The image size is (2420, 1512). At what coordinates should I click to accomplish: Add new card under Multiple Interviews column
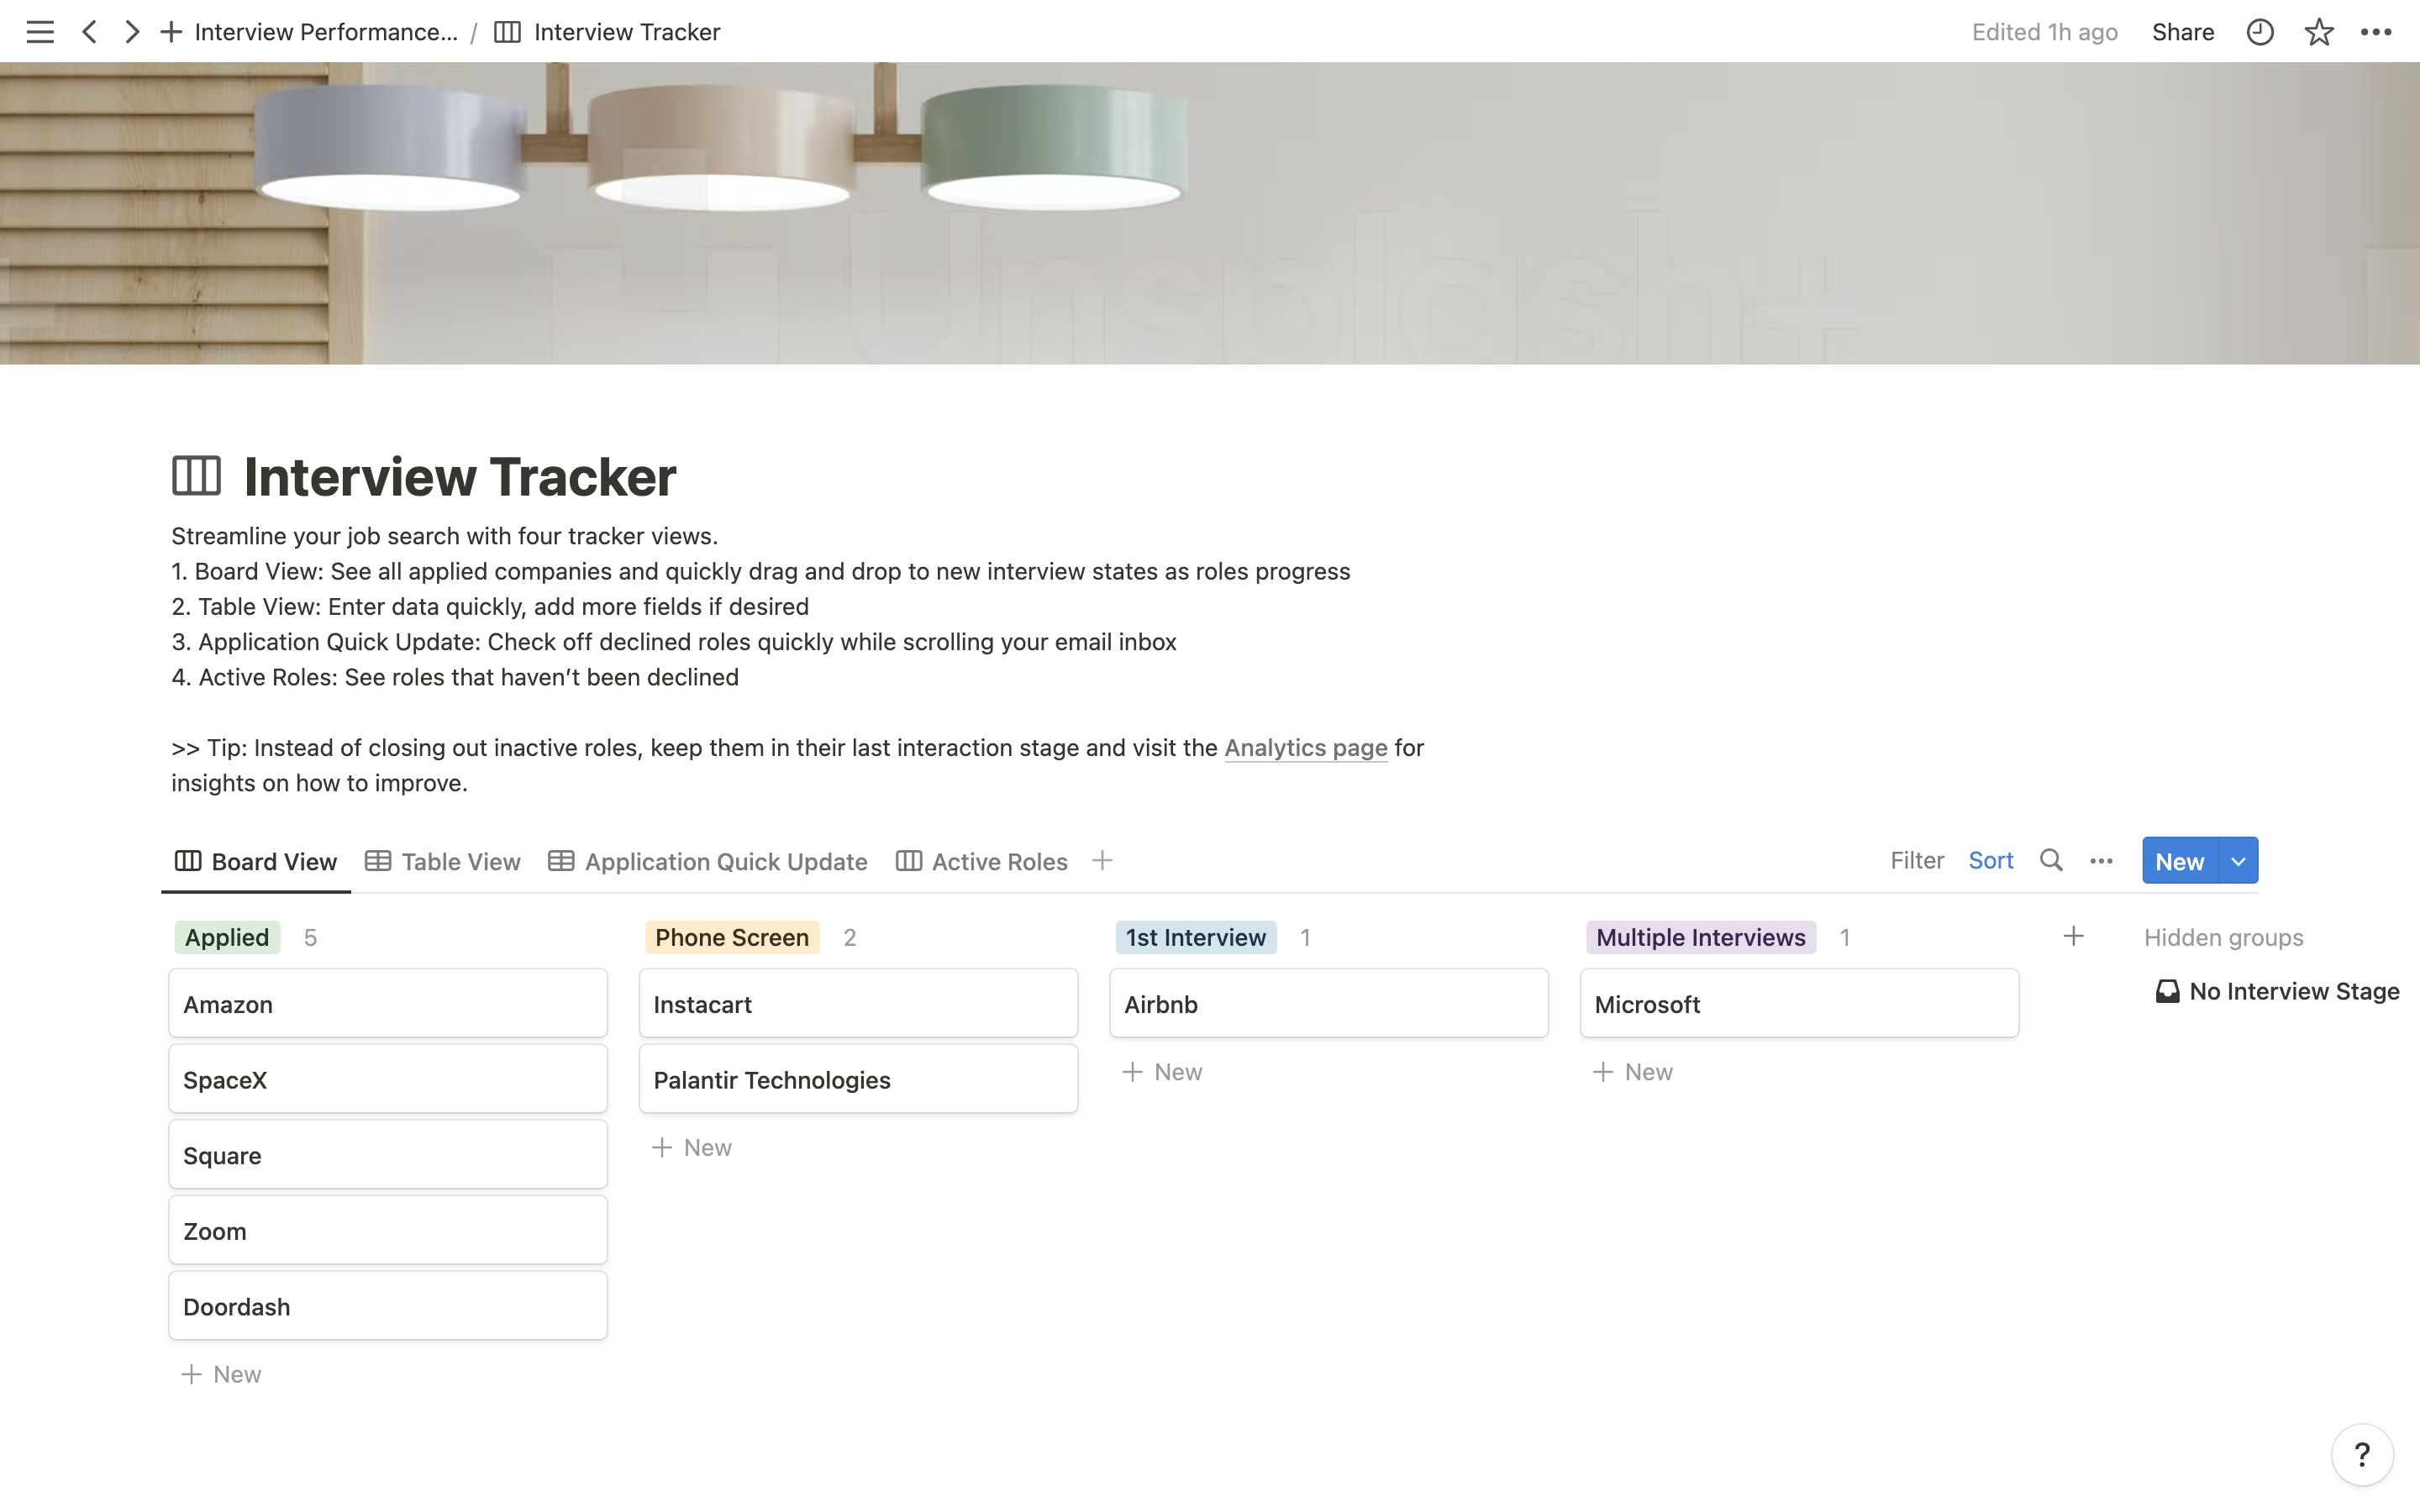(1633, 1072)
